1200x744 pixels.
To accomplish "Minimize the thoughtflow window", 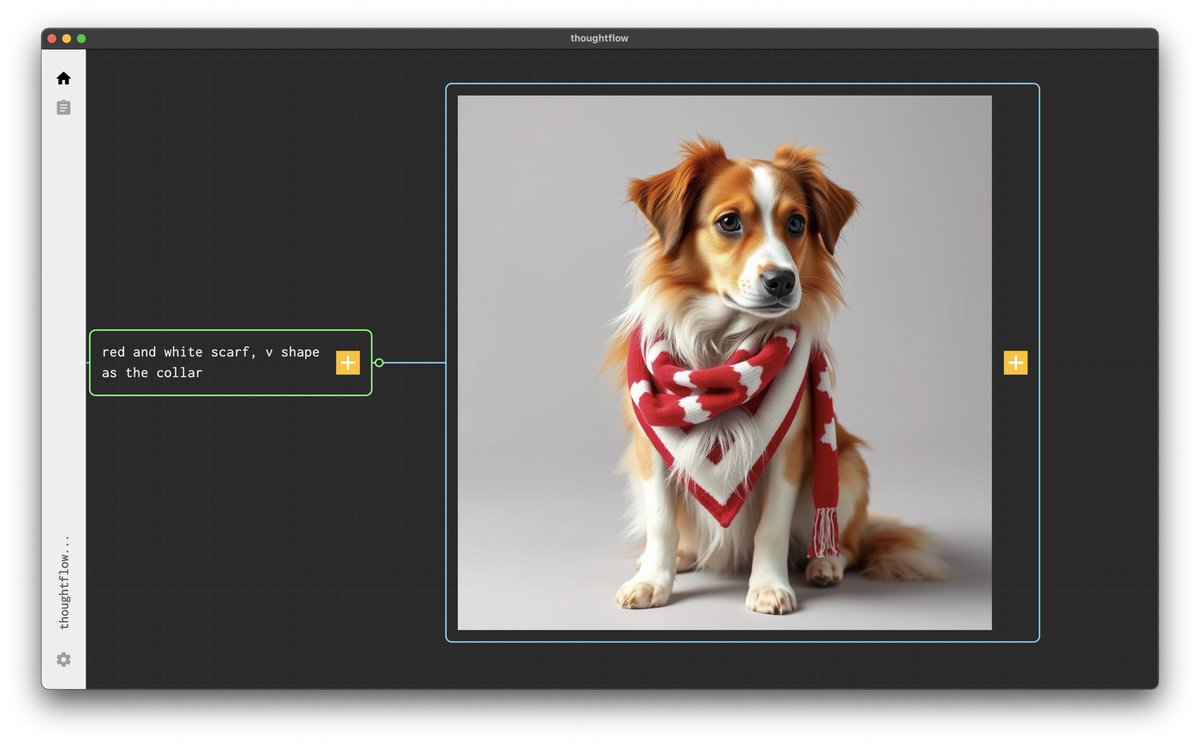I will pos(67,38).
